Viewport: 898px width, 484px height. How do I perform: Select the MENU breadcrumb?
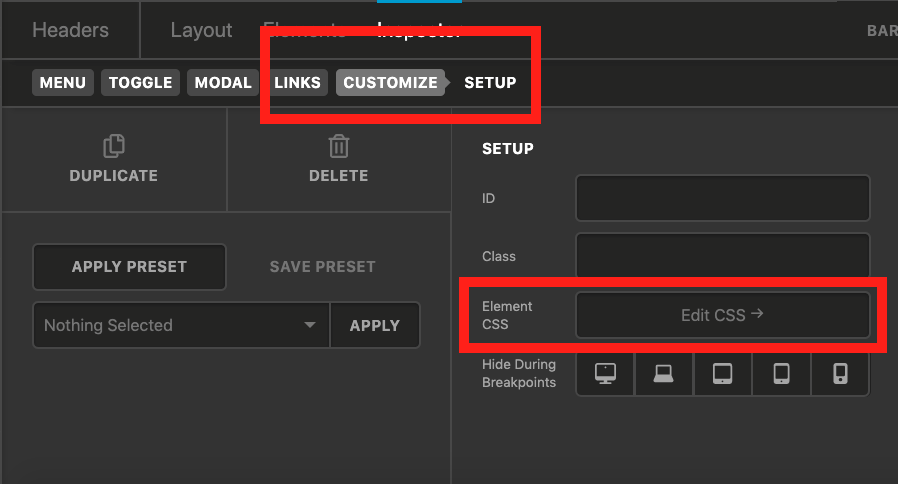pos(63,82)
